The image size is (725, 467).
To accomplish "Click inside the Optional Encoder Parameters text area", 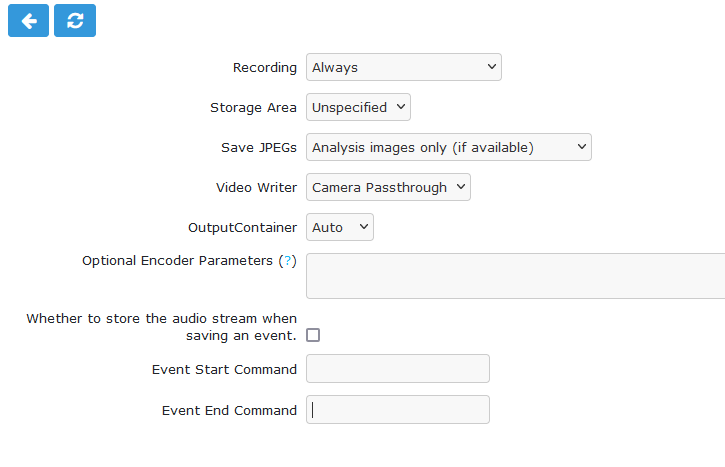I will tap(516, 276).
